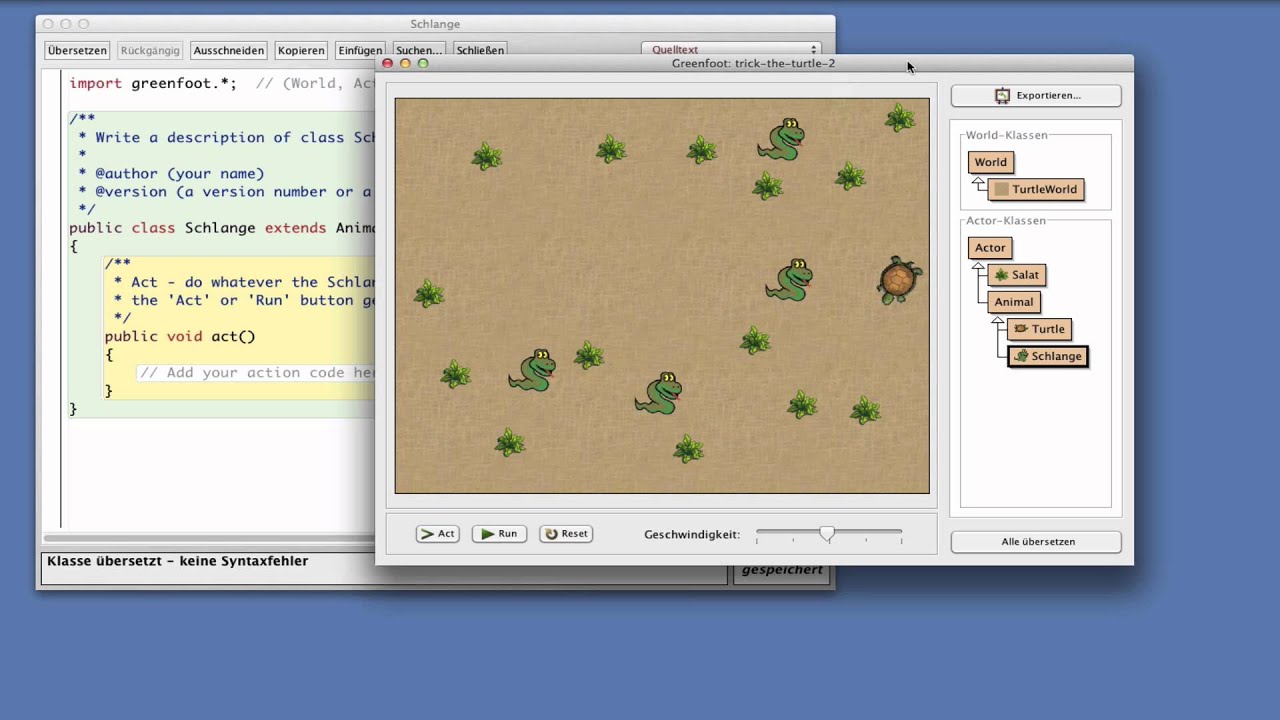This screenshot has width=1280, height=720.
Task: Click the public void act() line
Action: [x=180, y=336]
